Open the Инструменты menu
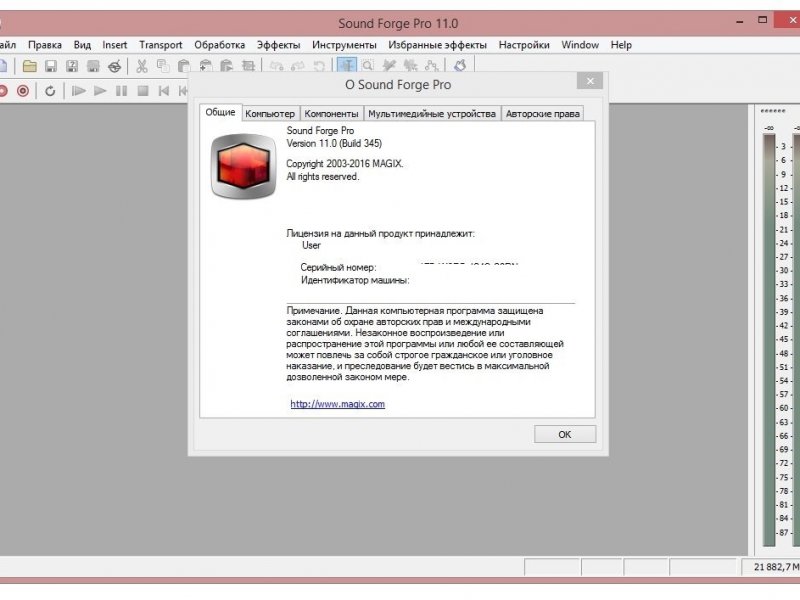This screenshot has height=600, width=800. (x=344, y=45)
